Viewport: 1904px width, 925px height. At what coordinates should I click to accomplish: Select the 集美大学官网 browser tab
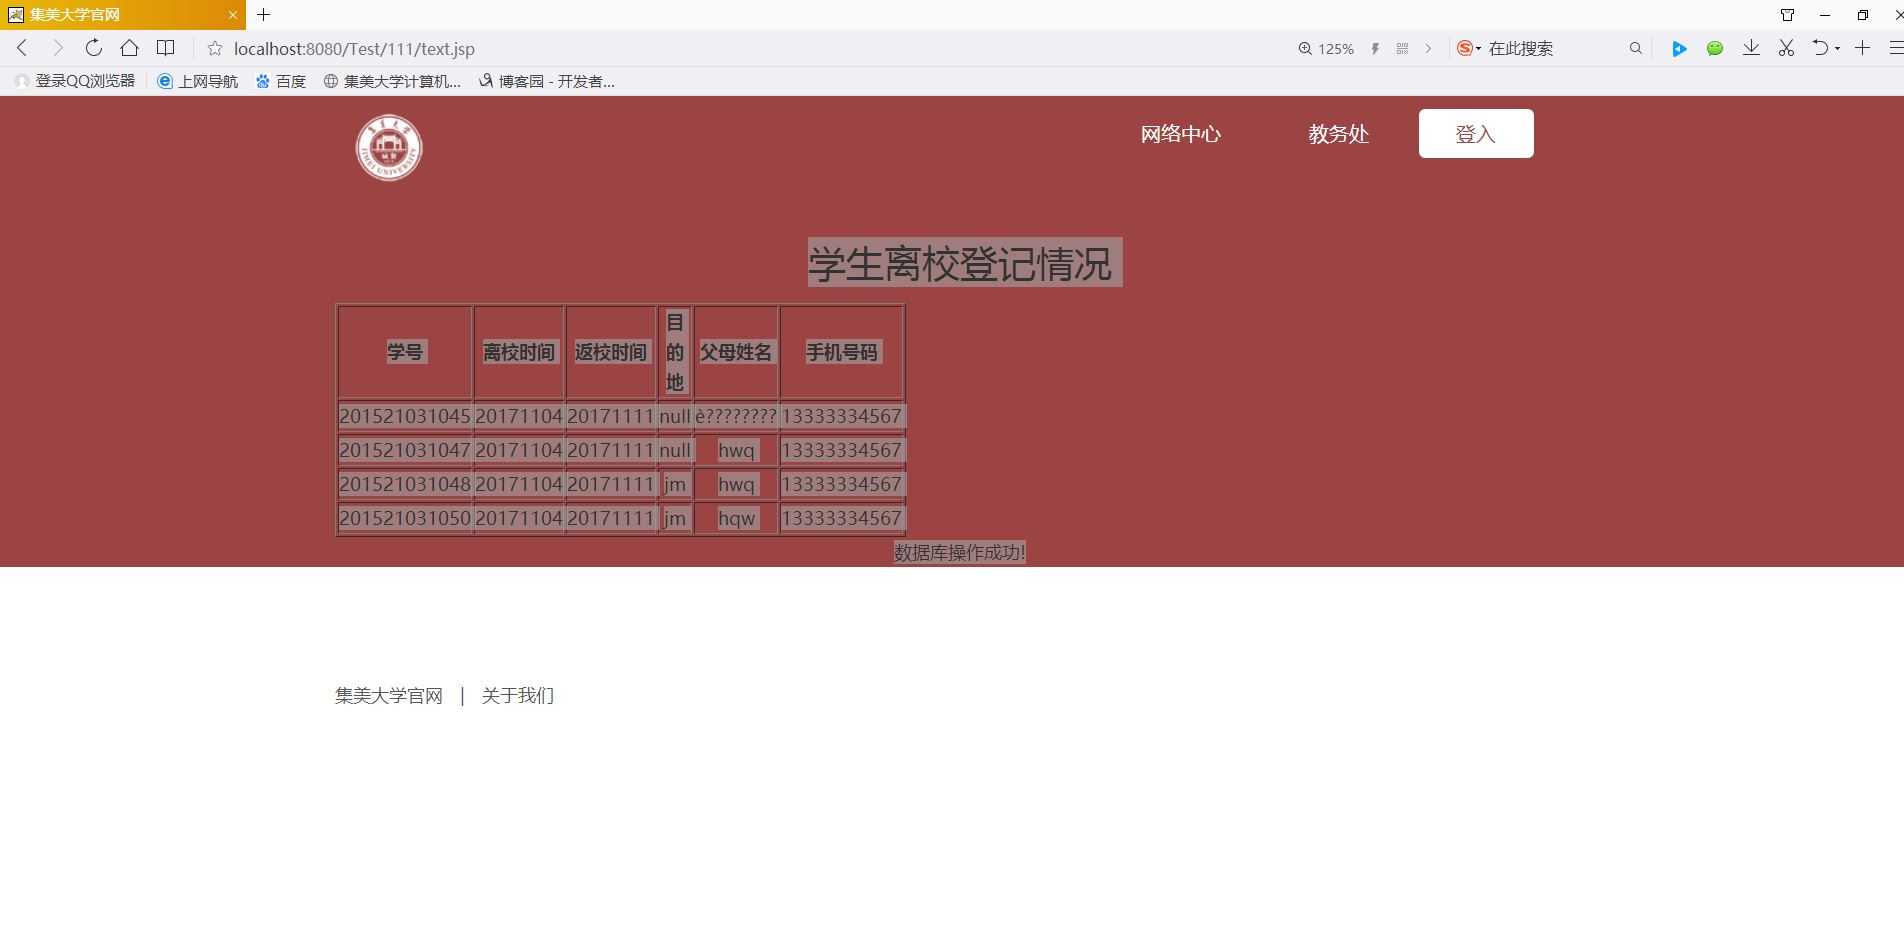(x=122, y=15)
